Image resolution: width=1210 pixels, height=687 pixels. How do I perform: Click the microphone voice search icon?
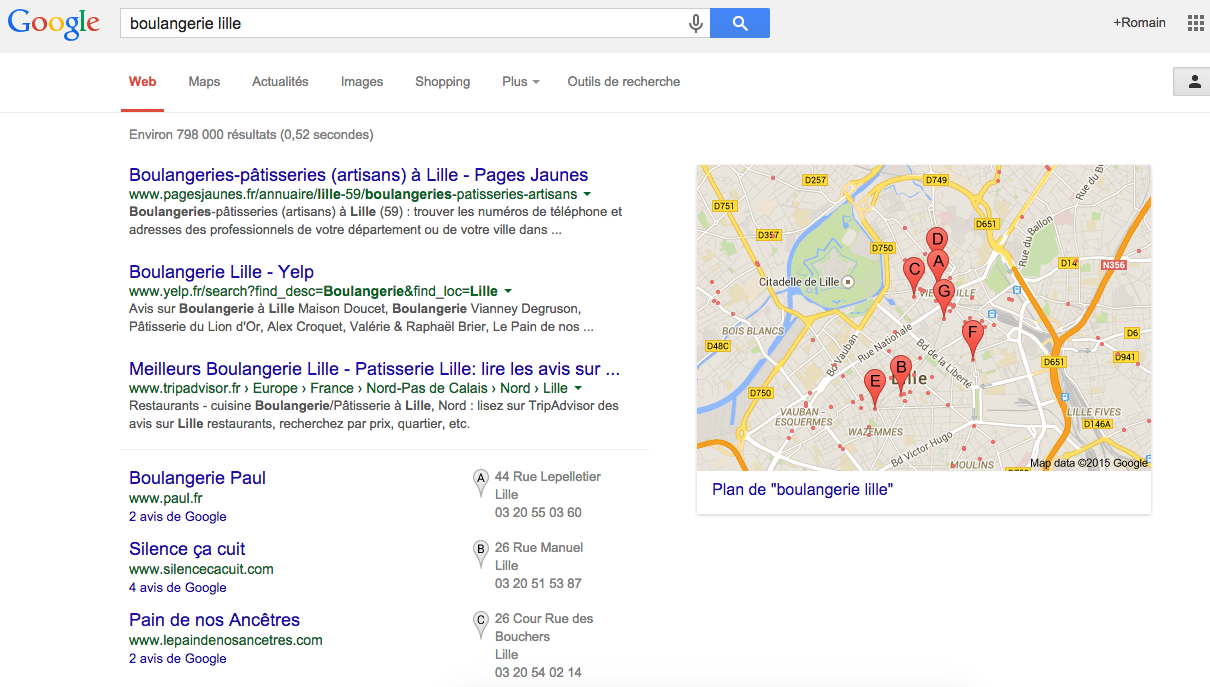pos(696,23)
